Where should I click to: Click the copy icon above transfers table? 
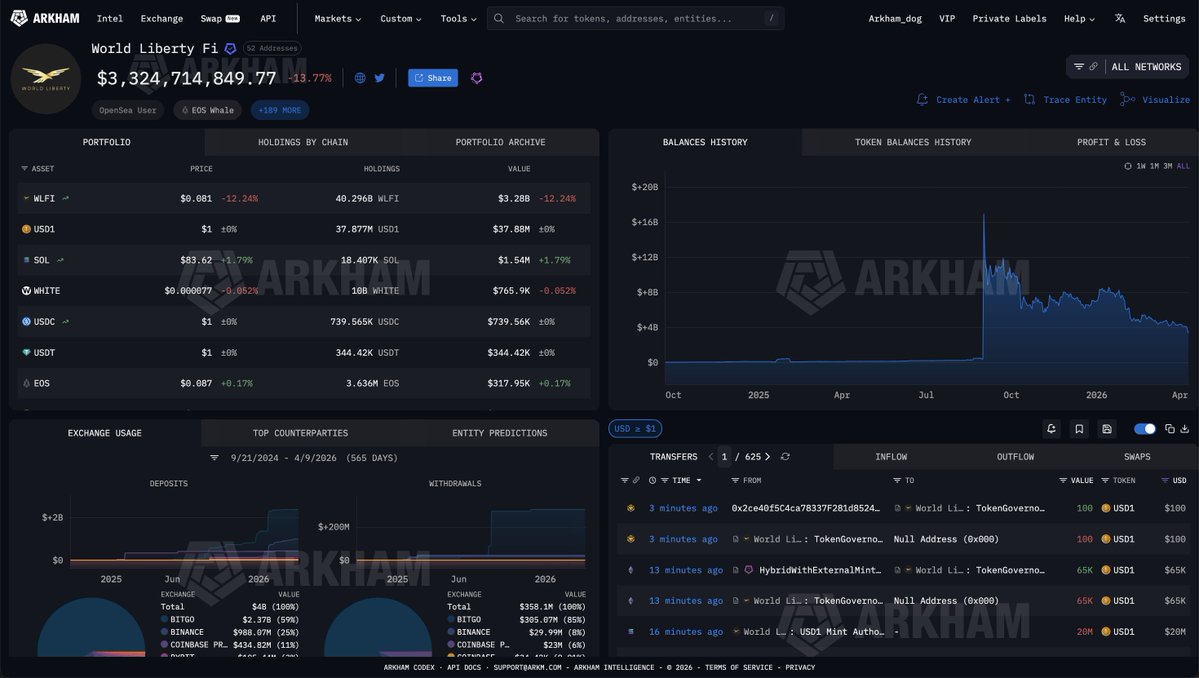[x=1169, y=429]
